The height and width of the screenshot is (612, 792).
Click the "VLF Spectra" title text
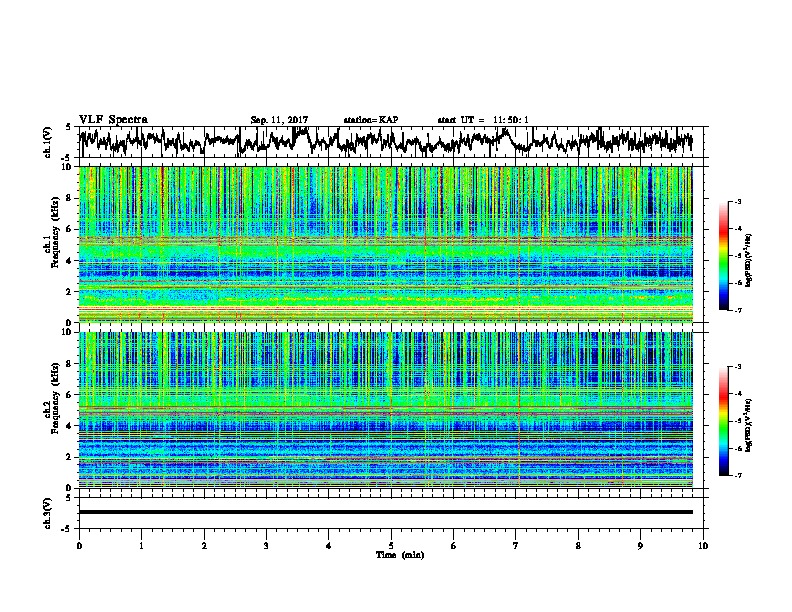point(113,119)
